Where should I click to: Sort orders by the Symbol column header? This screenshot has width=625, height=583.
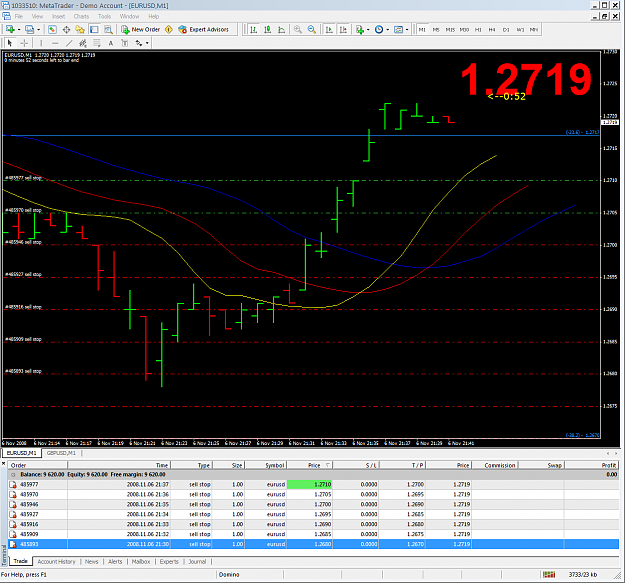(266, 465)
